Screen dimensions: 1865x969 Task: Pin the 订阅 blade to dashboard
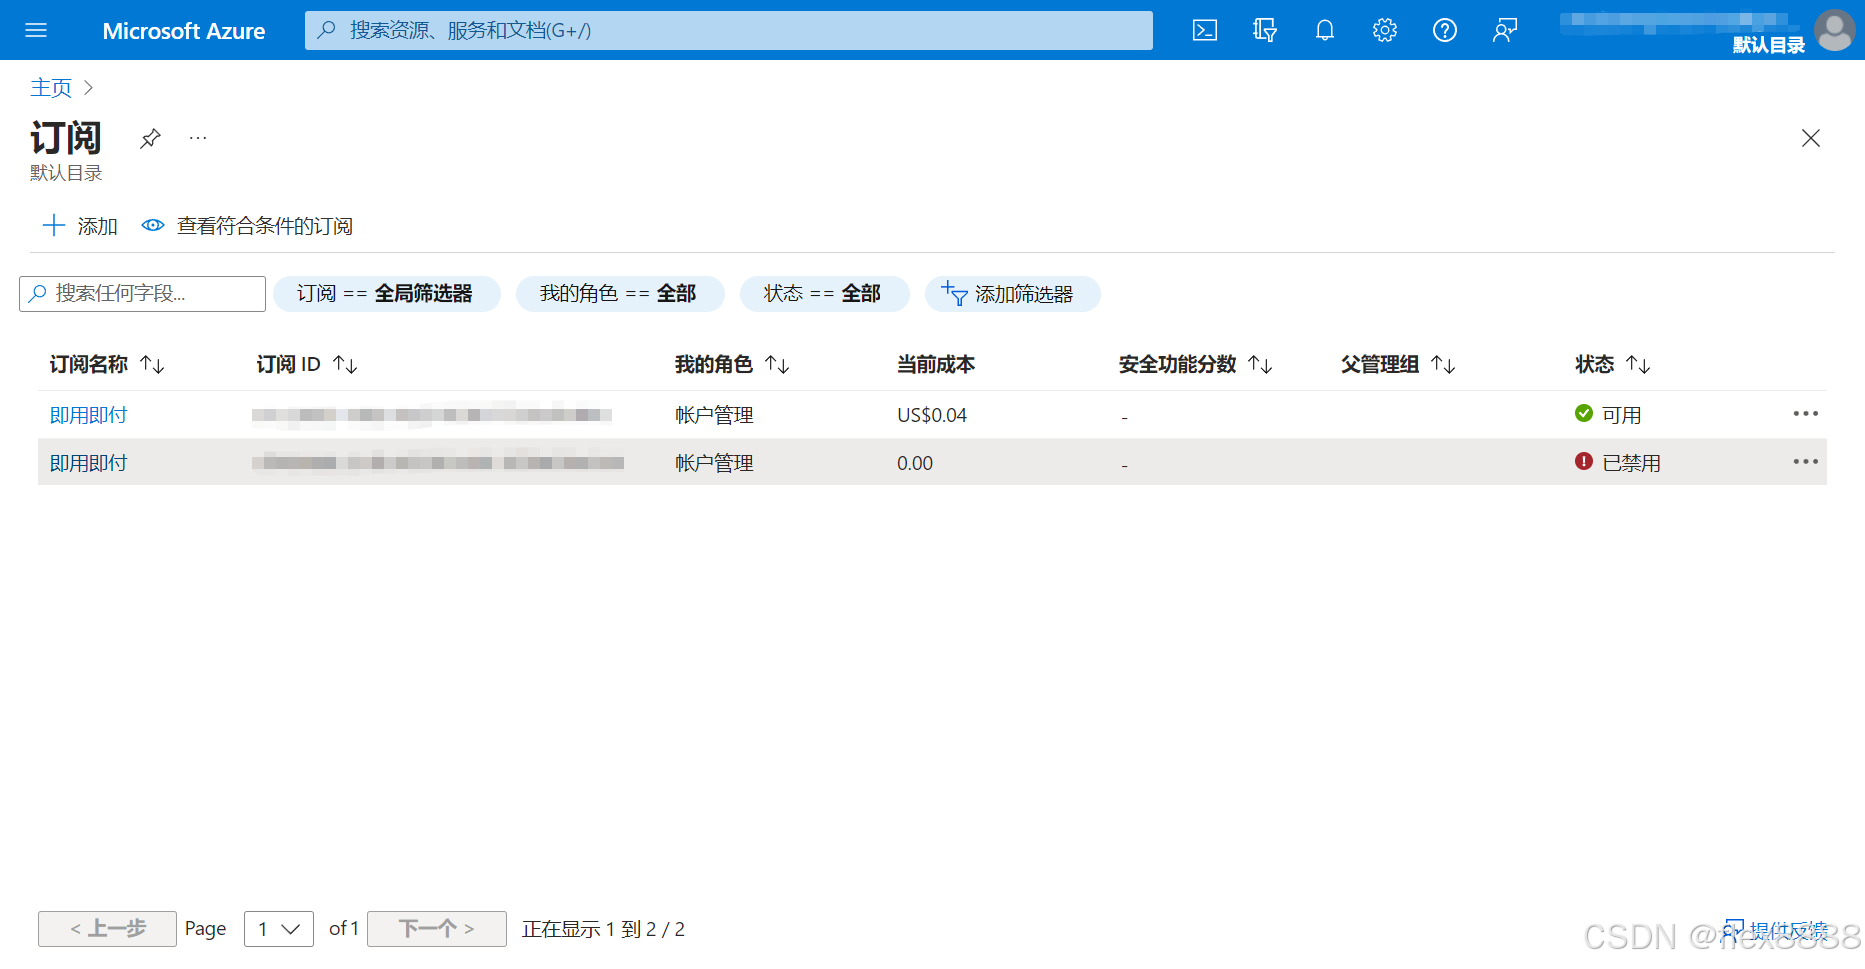(150, 138)
